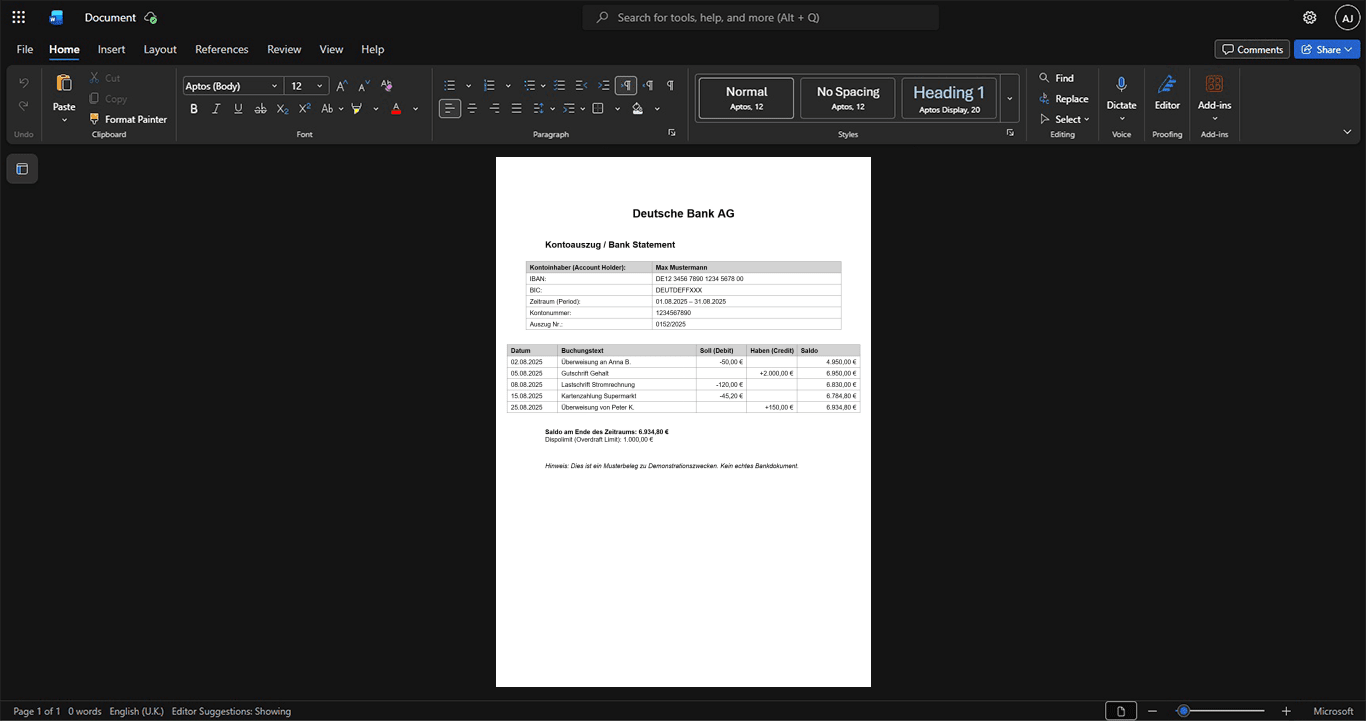Open the Paragraph dialog launcher
Screen dimensions: 1366x721
click(671, 133)
